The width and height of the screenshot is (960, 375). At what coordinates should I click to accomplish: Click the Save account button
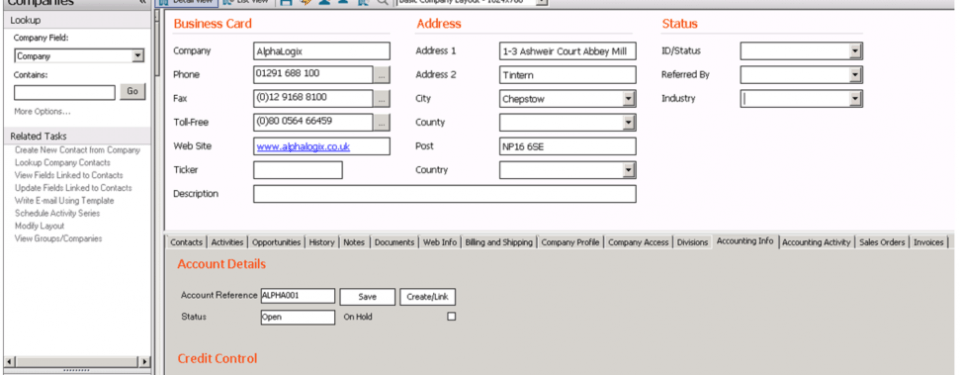point(367,297)
